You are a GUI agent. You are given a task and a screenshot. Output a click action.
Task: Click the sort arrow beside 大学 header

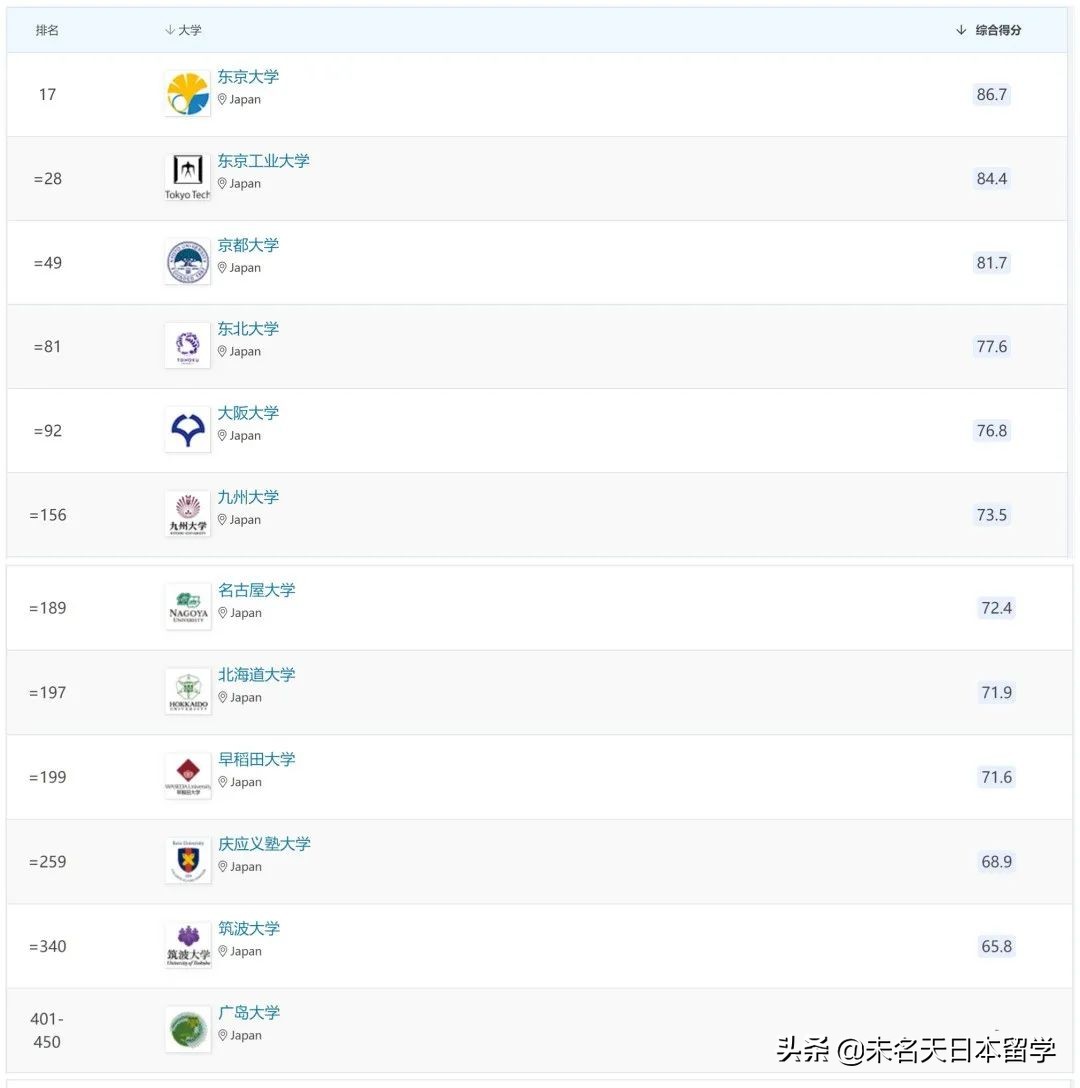pyautogui.click(x=169, y=30)
